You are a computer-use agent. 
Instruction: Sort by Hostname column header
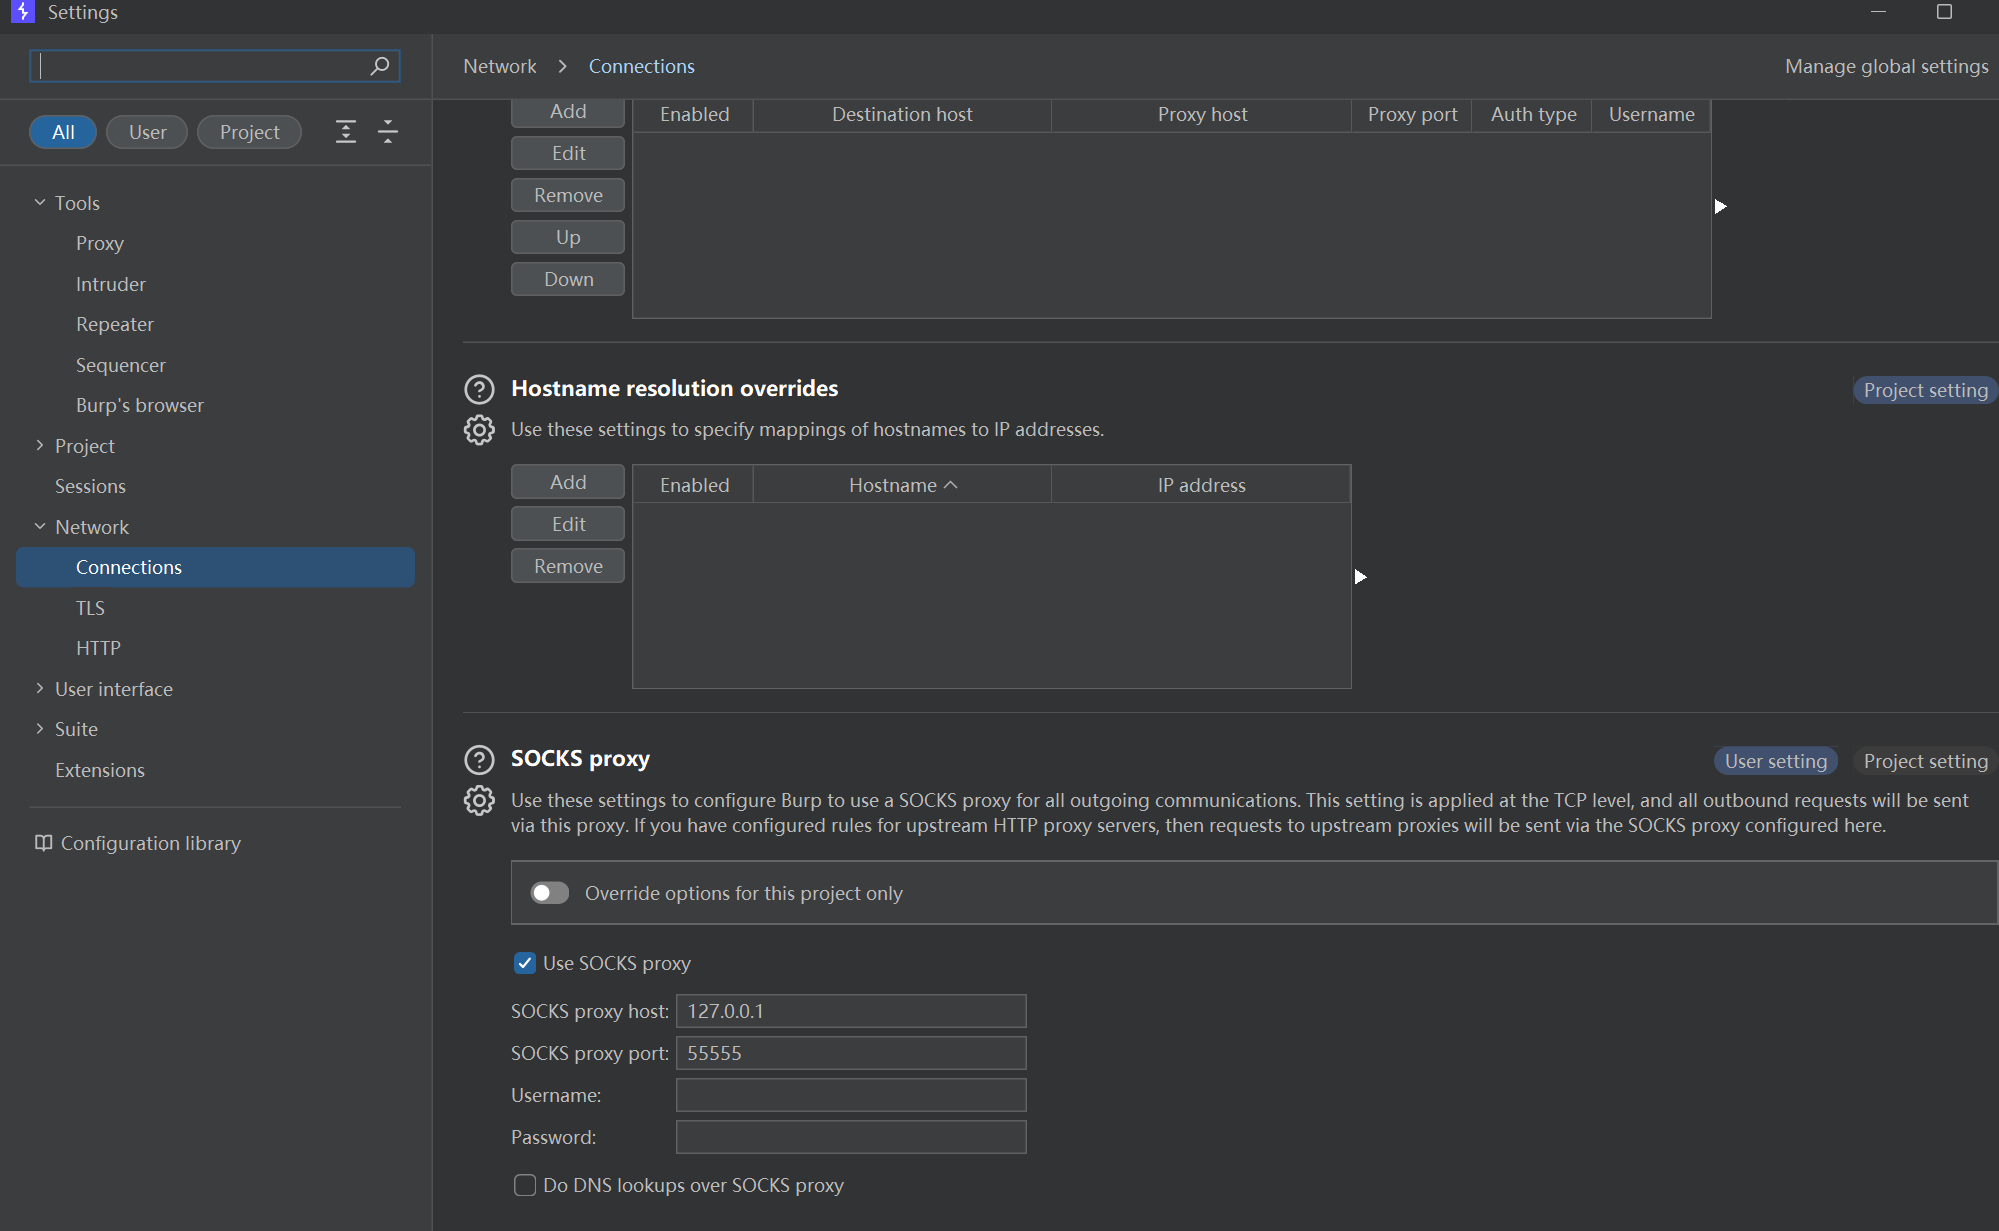coord(902,485)
